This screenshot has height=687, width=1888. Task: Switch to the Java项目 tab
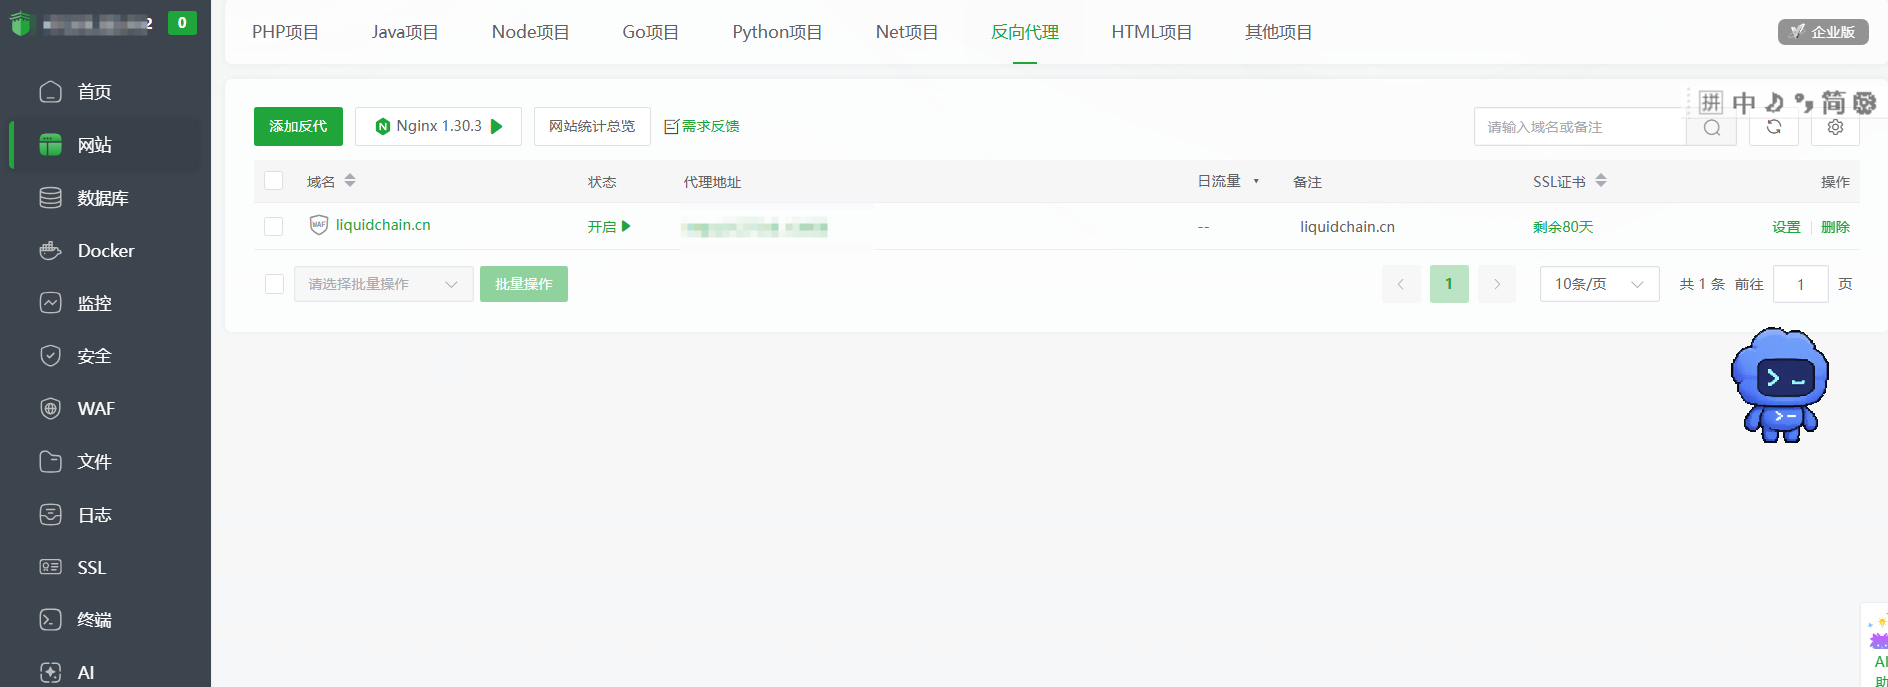tap(405, 32)
